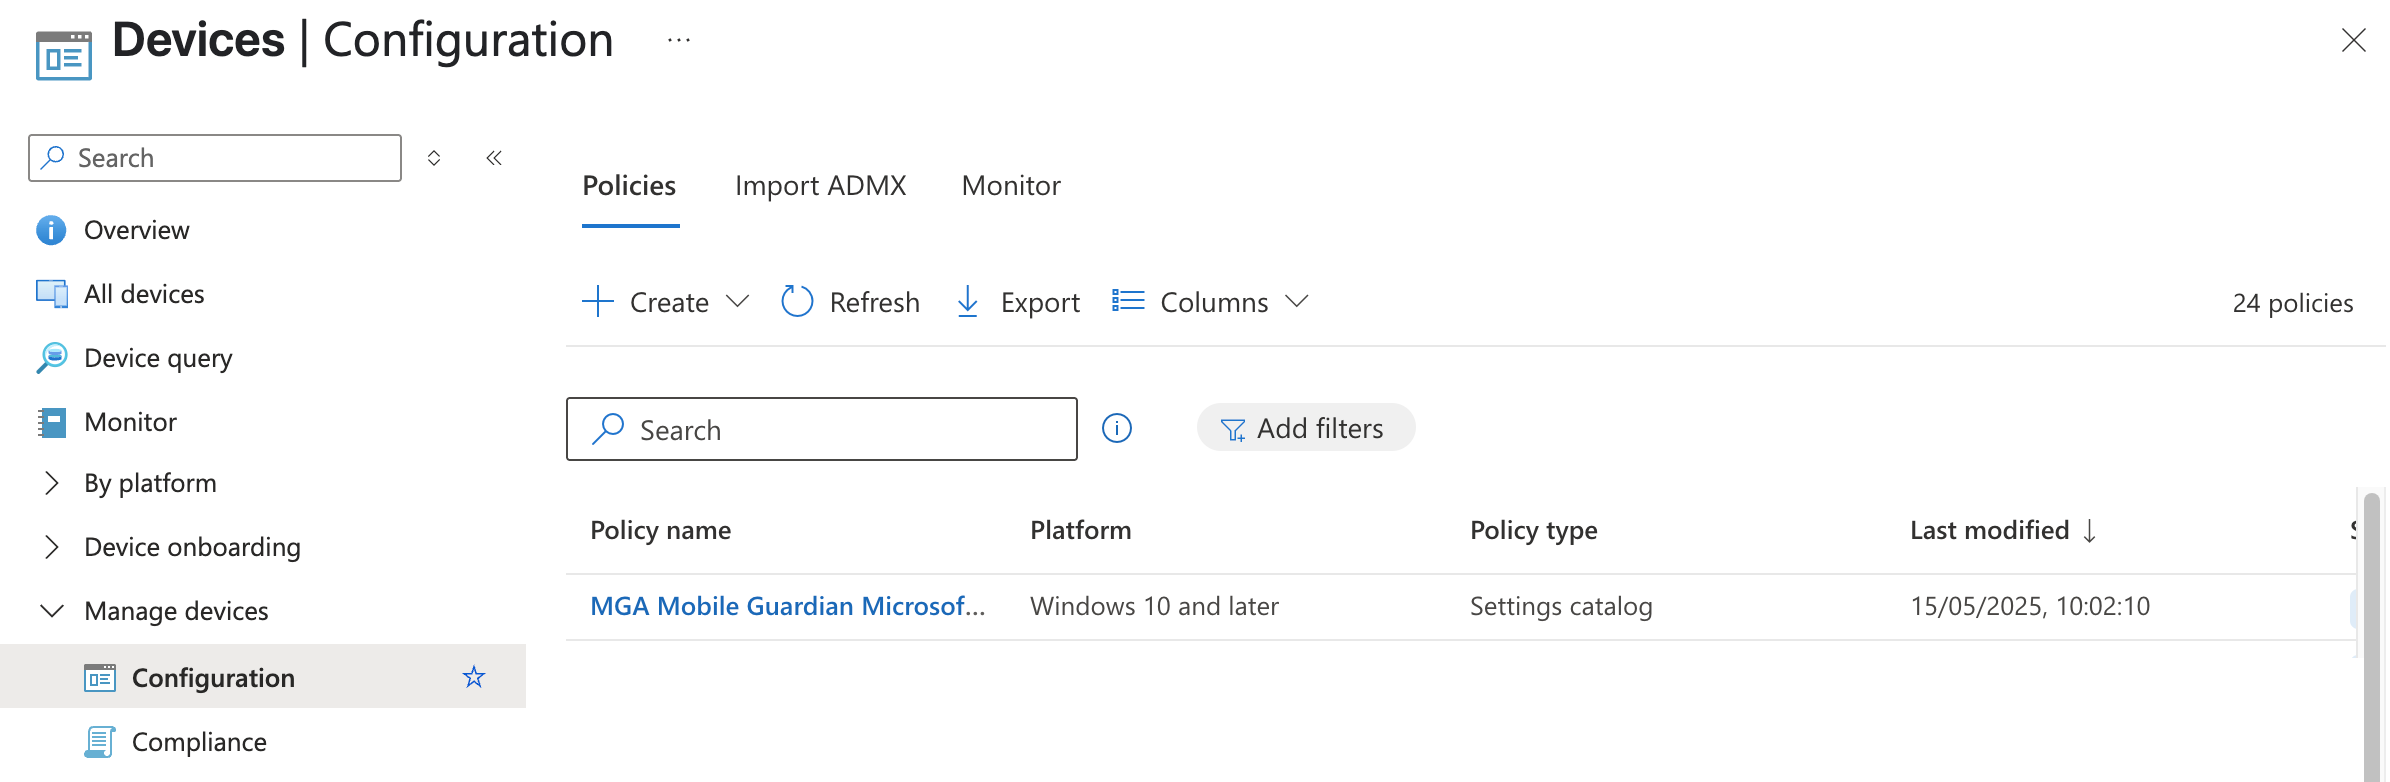Click the Monitor notebook icon in sidebar

pyautogui.click(x=51, y=422)
